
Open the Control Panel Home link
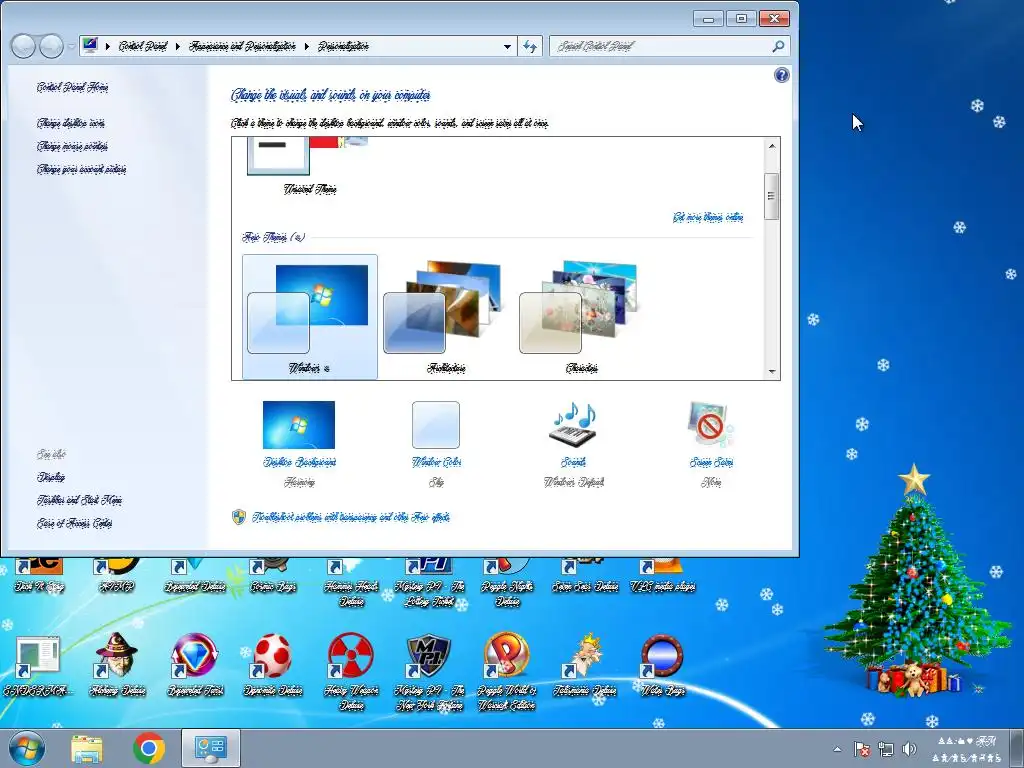[x=72, y=88]
